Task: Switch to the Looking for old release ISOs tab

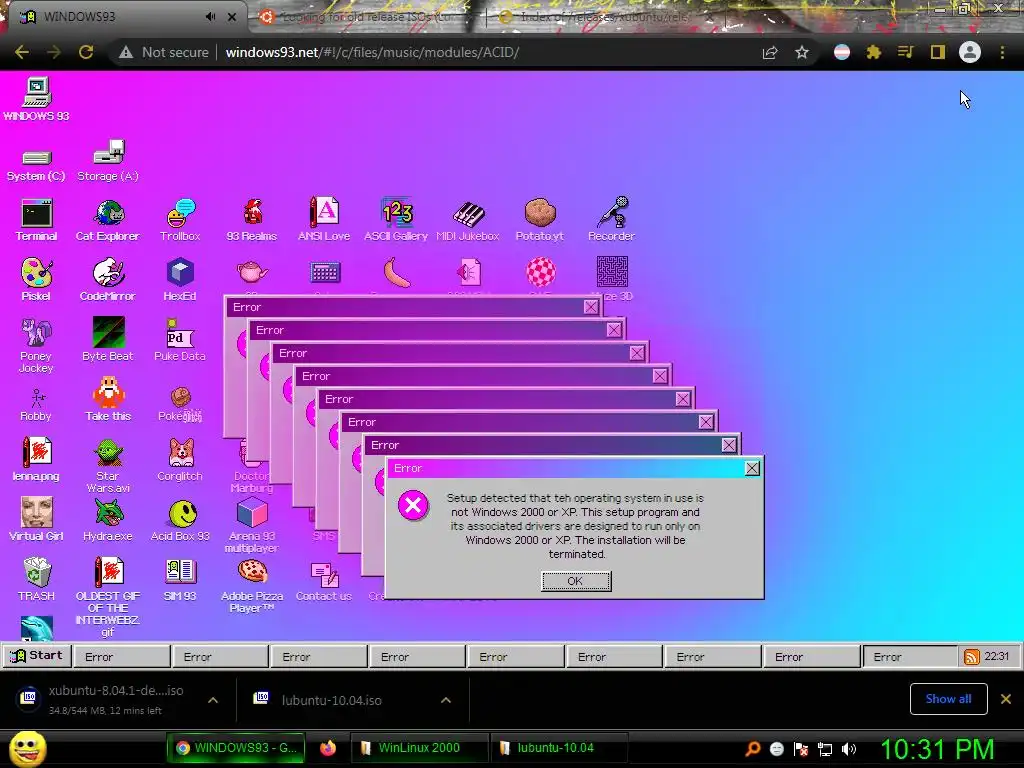Action: 366,17
